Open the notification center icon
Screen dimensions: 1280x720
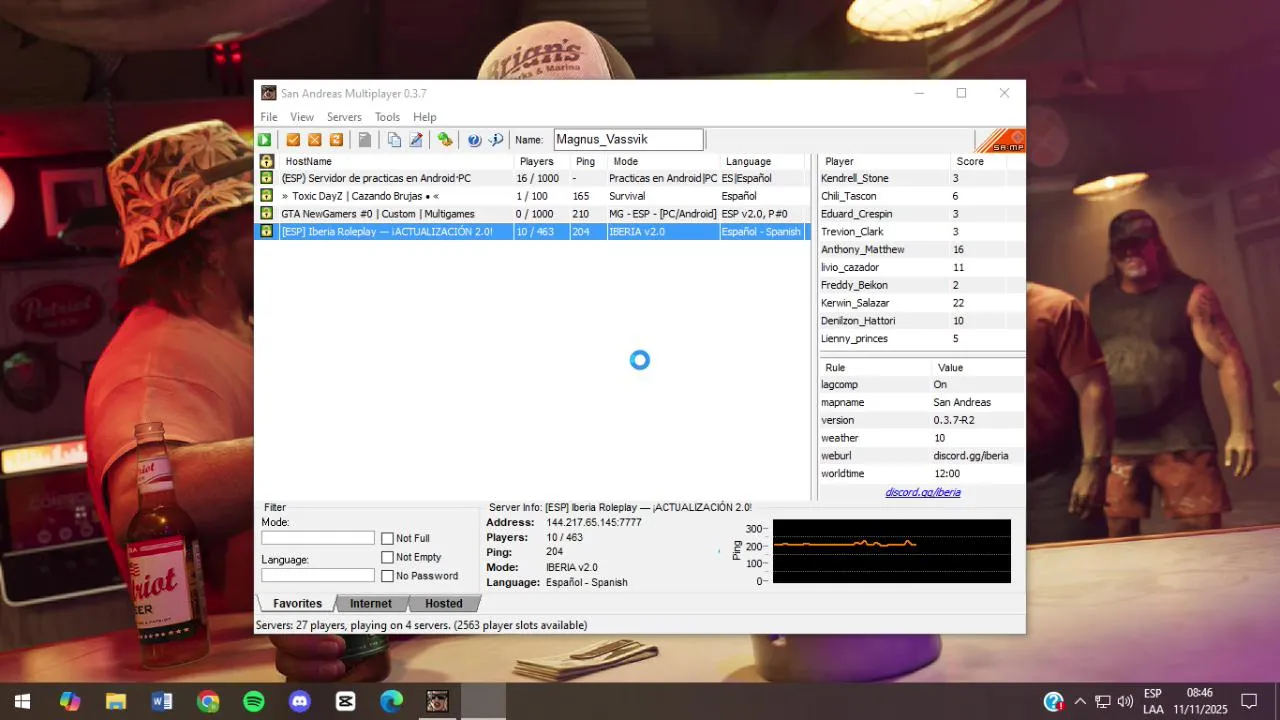point(1249,701)
